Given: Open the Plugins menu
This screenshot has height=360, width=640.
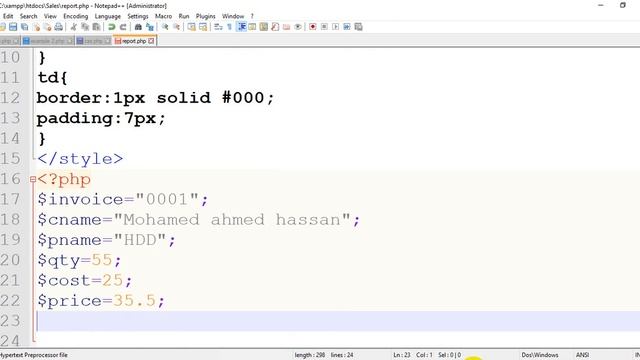Looking at the screenshot, I should coord(206,16).
